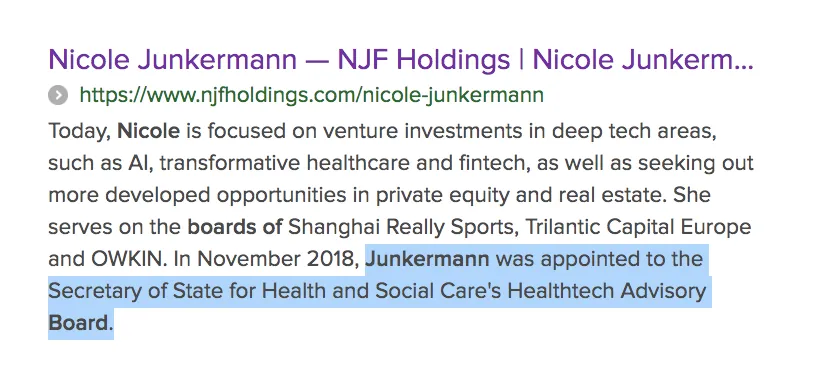Click the green njfholdings.com URL
The height and width of the screenshot is (391, 827).
[x=311, y=96]
